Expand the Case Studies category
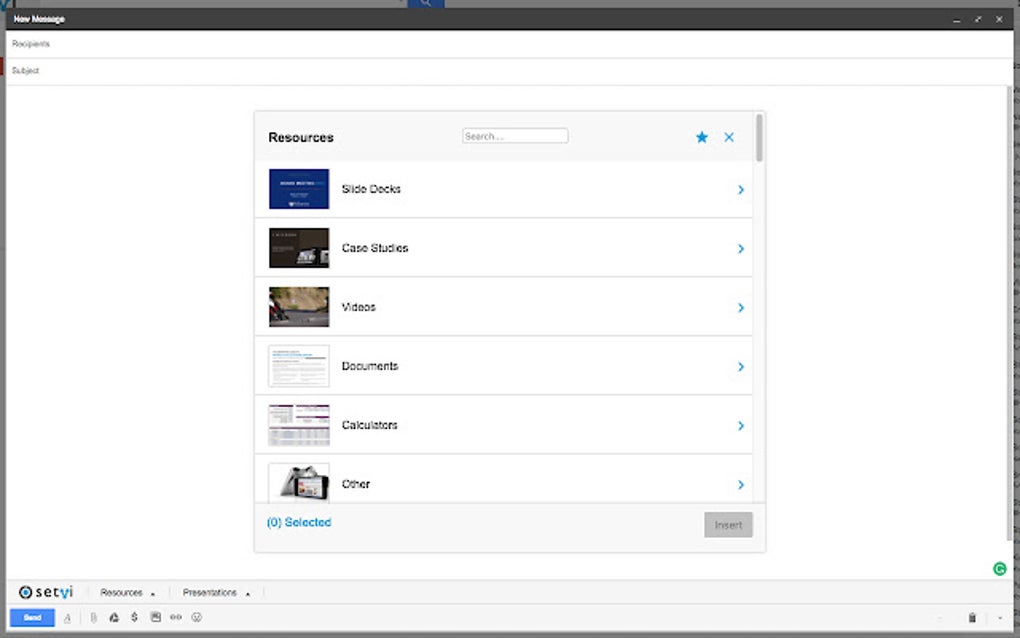 pyautogui.click(x=741, y=248)
